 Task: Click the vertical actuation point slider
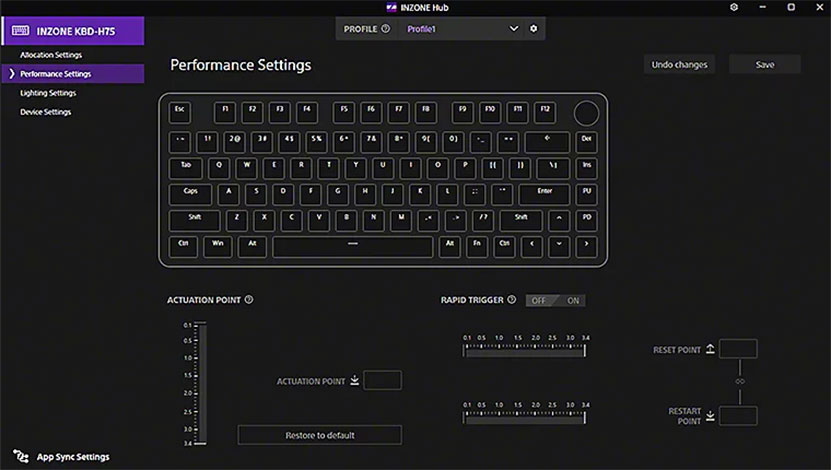coord(201,383)
